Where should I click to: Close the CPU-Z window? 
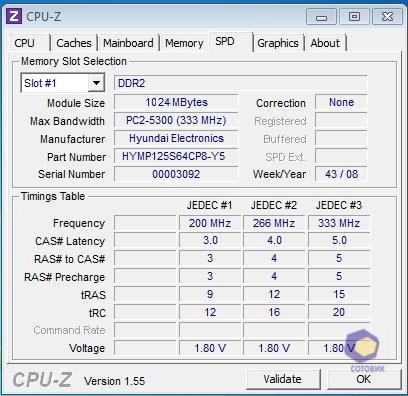click(x=387, y=17)
